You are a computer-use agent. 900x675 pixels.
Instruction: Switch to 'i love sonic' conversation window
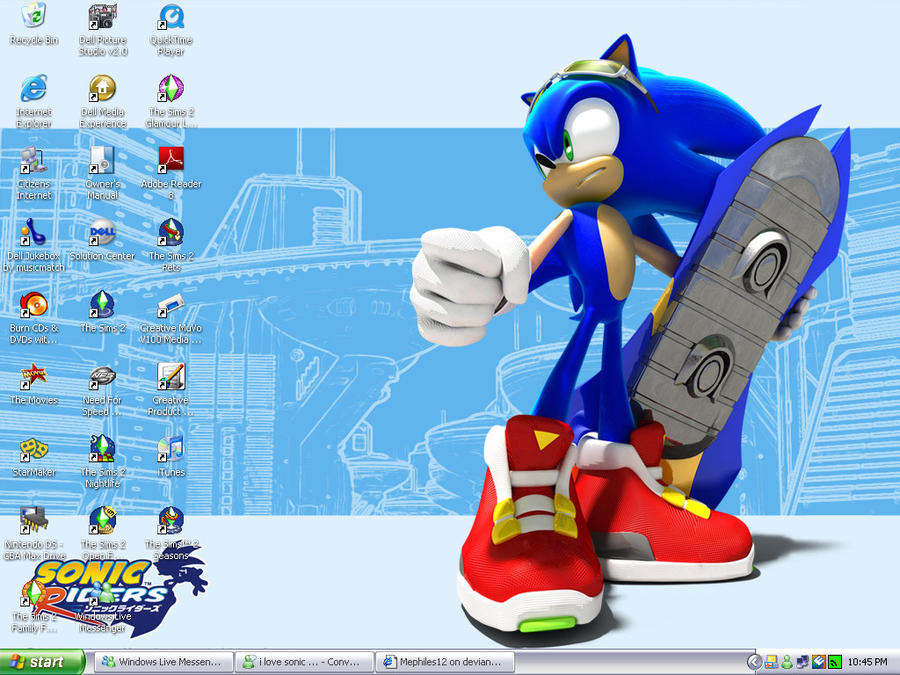coord(304,662)
